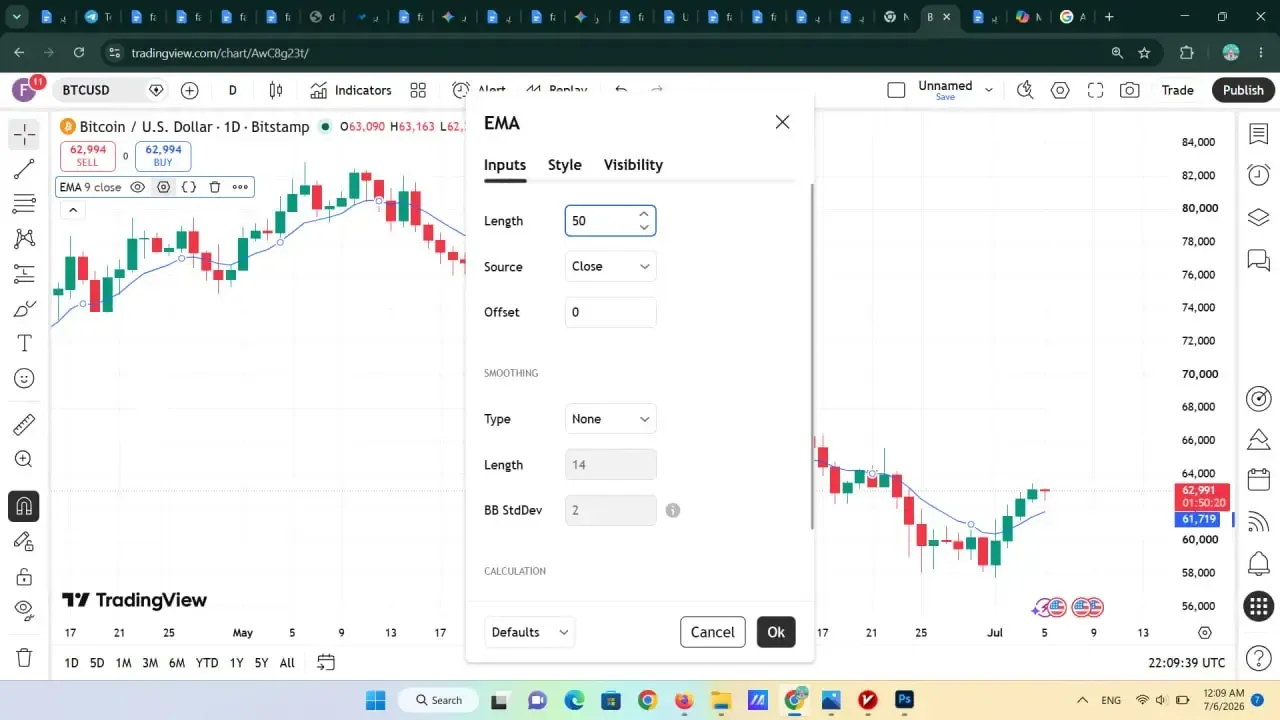
Task: Switch to the Style tab
Action: [565, 165]
